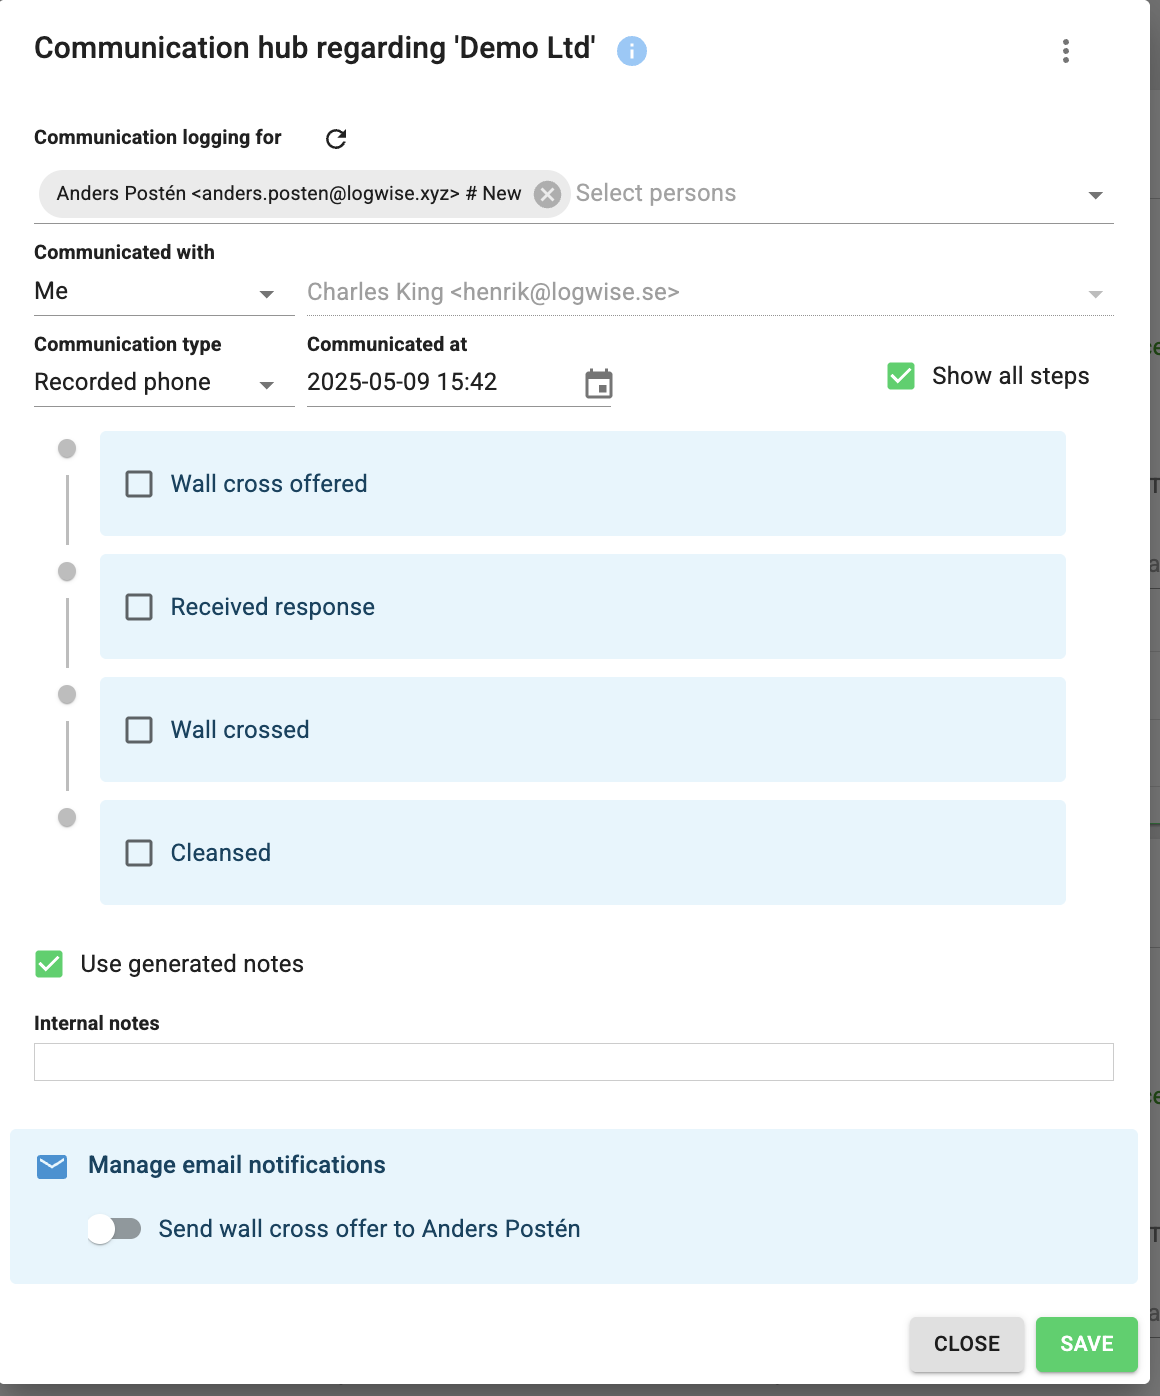The height and width of the screenshot is (1396, 1160).
Task: Click the refresh icon beside Communication logging for
Action: click(336, 139)
